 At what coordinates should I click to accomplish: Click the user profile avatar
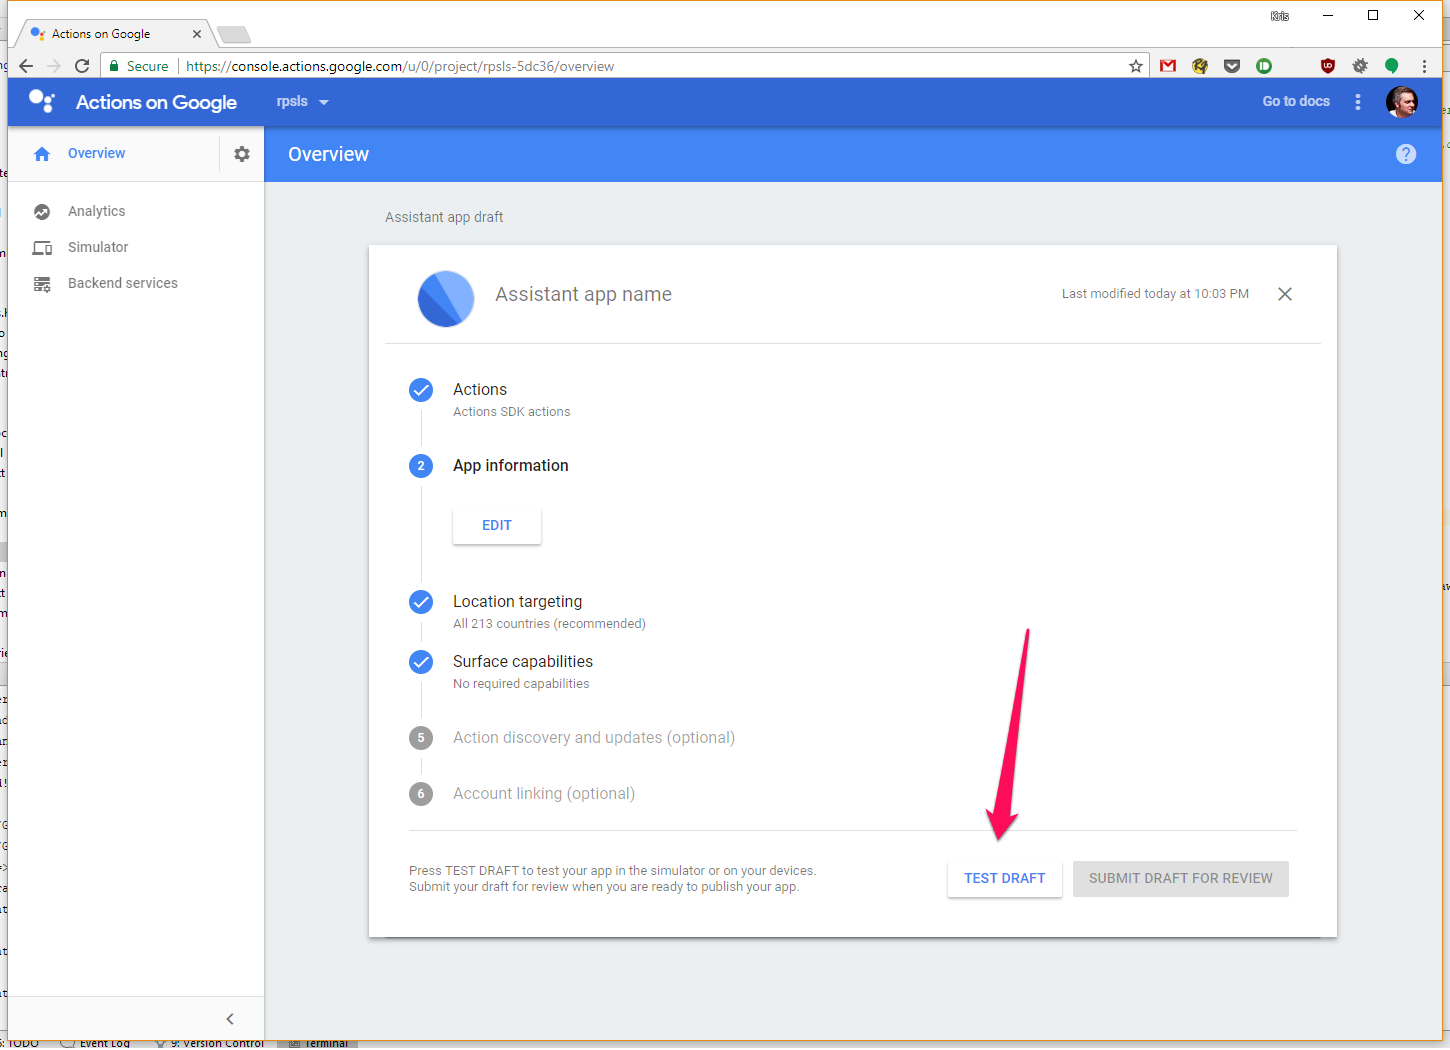pyautogui.click(x=1401, y=102)
